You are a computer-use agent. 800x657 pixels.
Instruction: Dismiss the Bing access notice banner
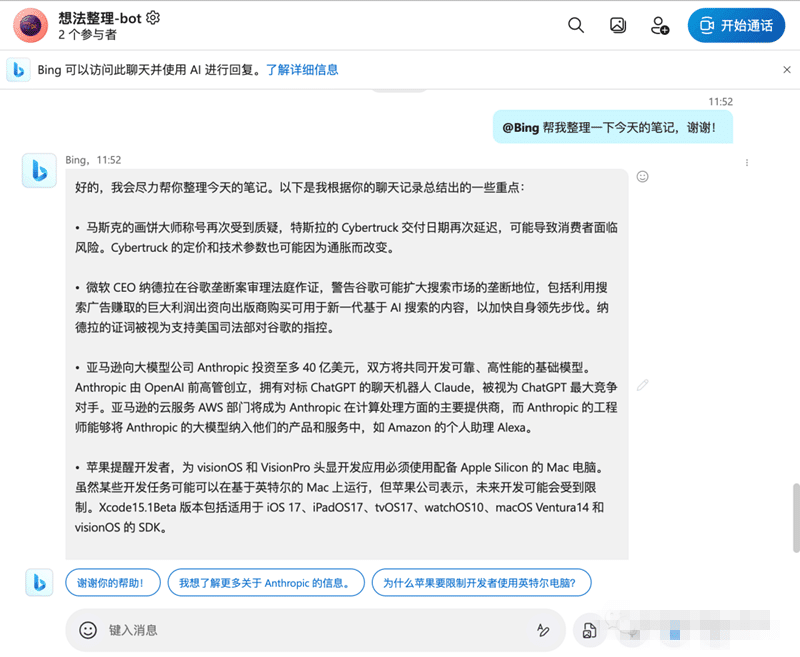coord(787,70)
